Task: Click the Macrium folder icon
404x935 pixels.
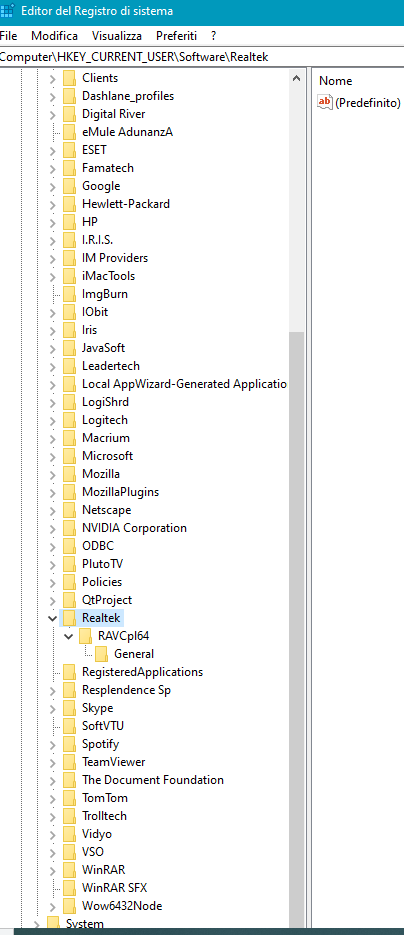Action: pyautogui.click(x=70, y=438)
